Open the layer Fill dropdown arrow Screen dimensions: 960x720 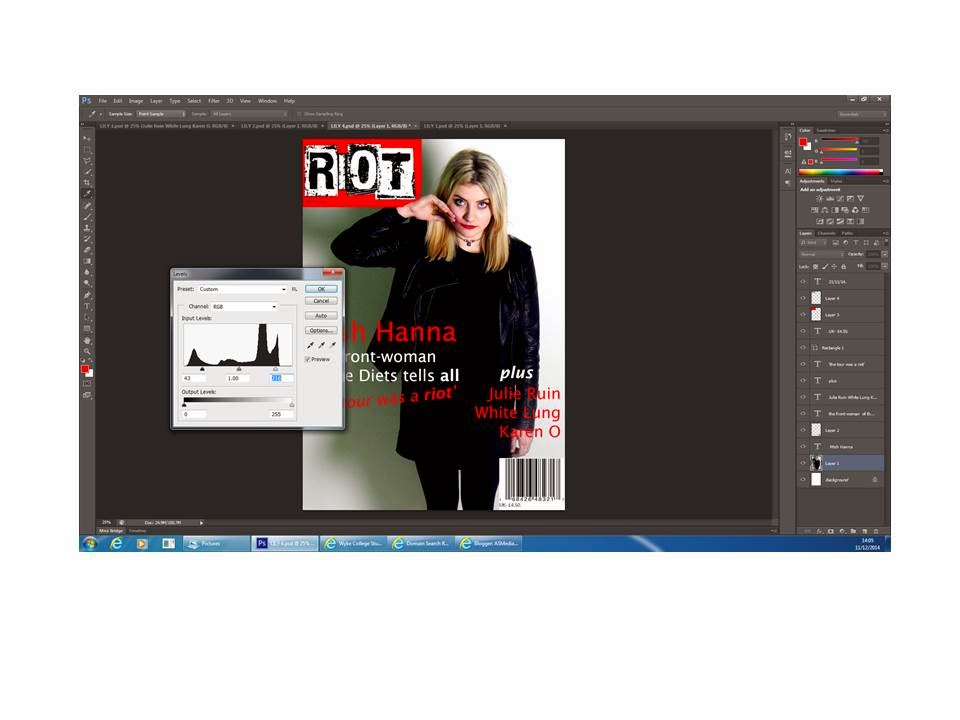[x=885, y=266]
